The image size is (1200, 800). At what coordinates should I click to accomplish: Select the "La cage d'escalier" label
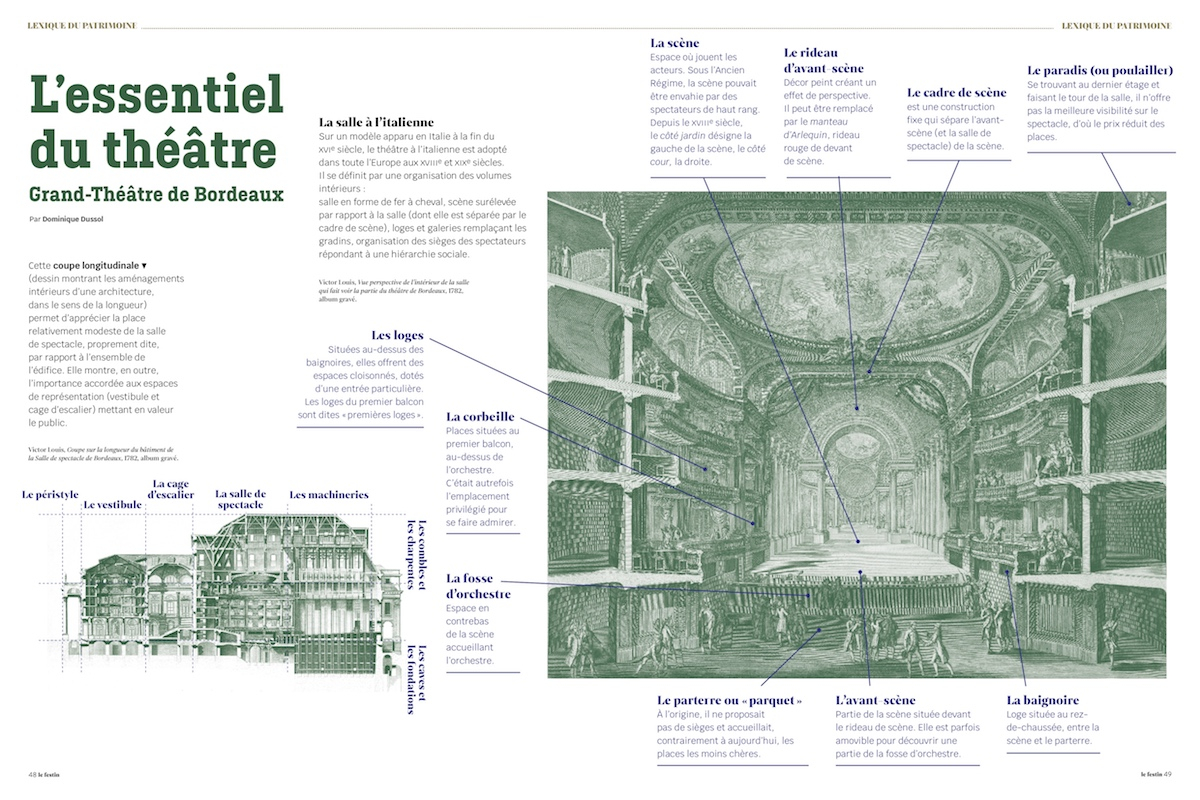tap(171, 488)
